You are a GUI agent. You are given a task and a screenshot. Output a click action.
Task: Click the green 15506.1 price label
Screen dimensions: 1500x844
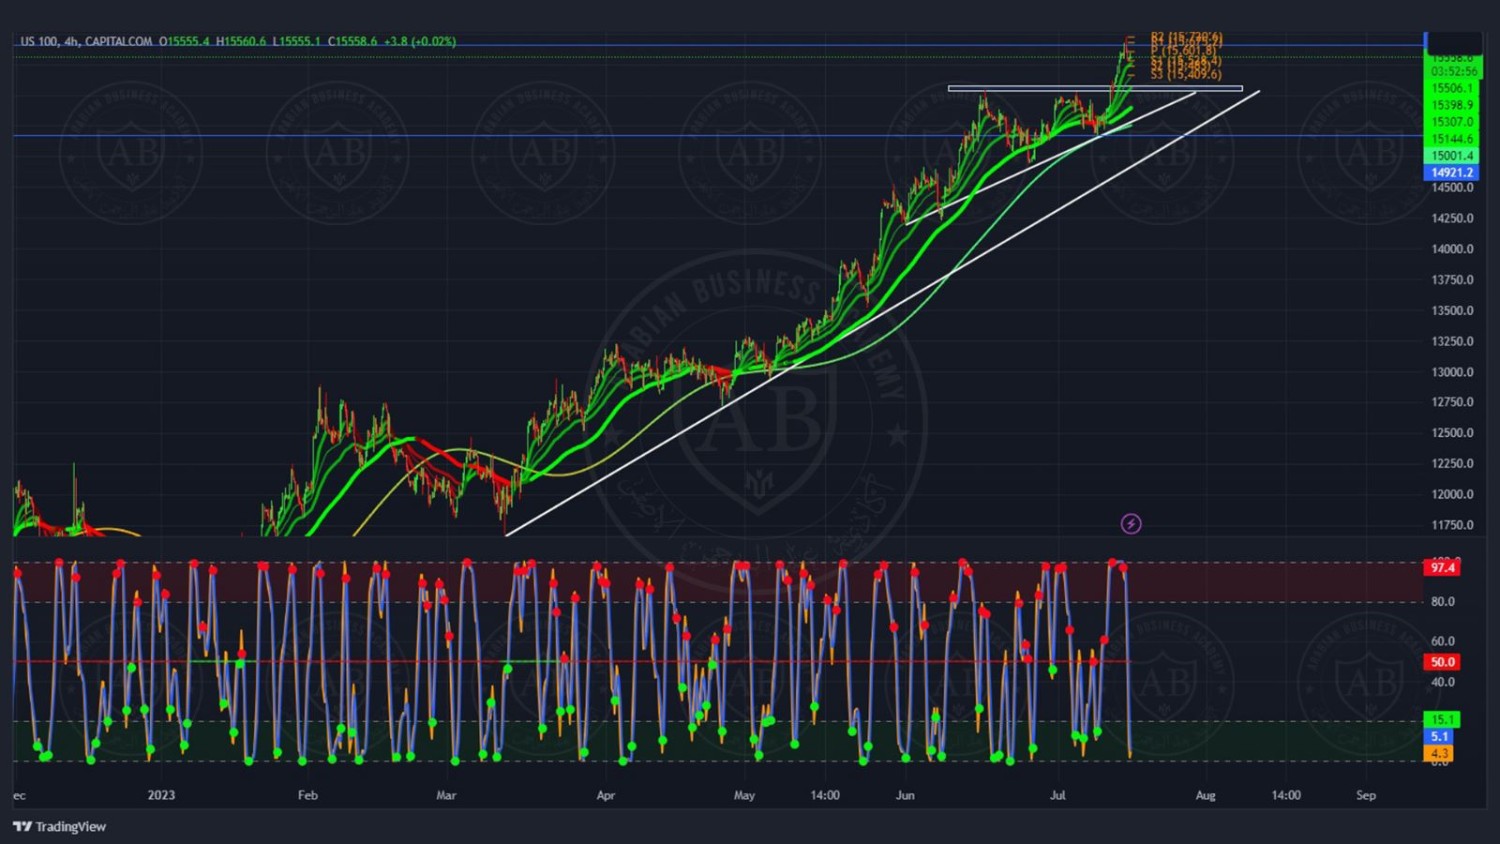tap(1453, 89)
